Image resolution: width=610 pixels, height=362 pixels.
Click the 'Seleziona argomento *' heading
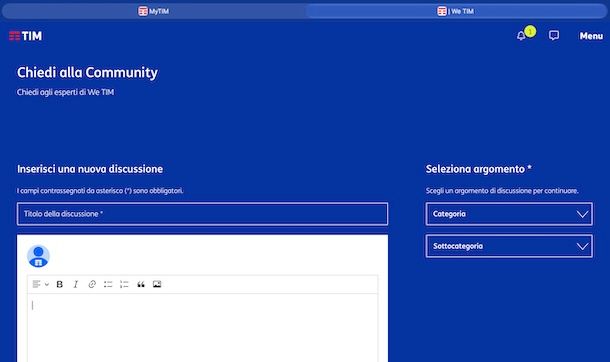[x=479, y=169]
